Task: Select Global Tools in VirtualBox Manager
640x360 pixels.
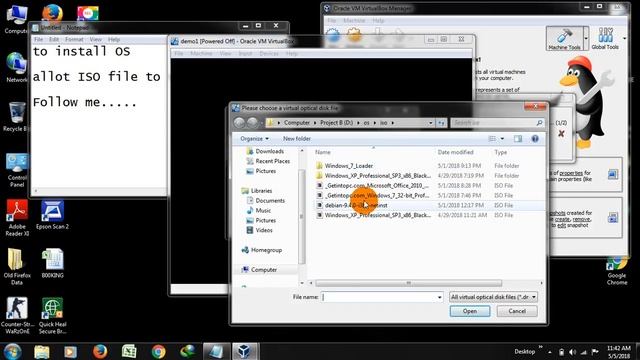Action: pos(605,39)
